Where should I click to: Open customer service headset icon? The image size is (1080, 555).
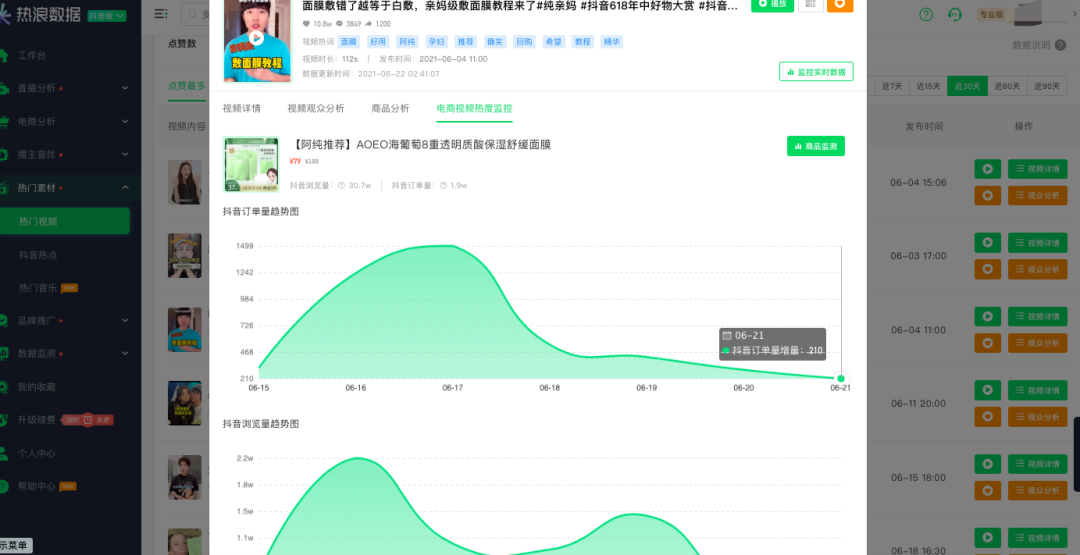[955, 14]
